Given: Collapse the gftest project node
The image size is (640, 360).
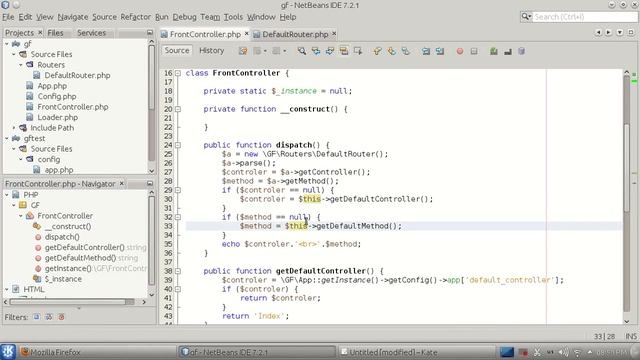Looking at the screenshot, I should [7, 138].
